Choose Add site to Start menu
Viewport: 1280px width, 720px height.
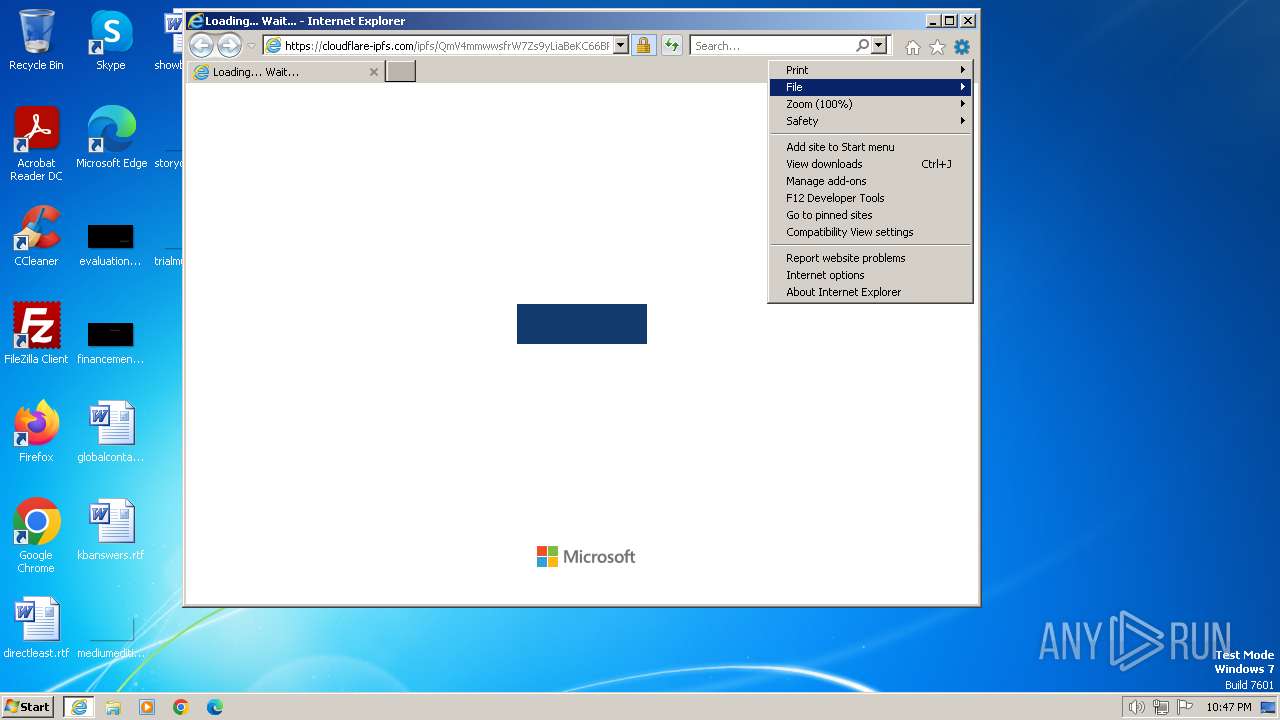[870, 147]
